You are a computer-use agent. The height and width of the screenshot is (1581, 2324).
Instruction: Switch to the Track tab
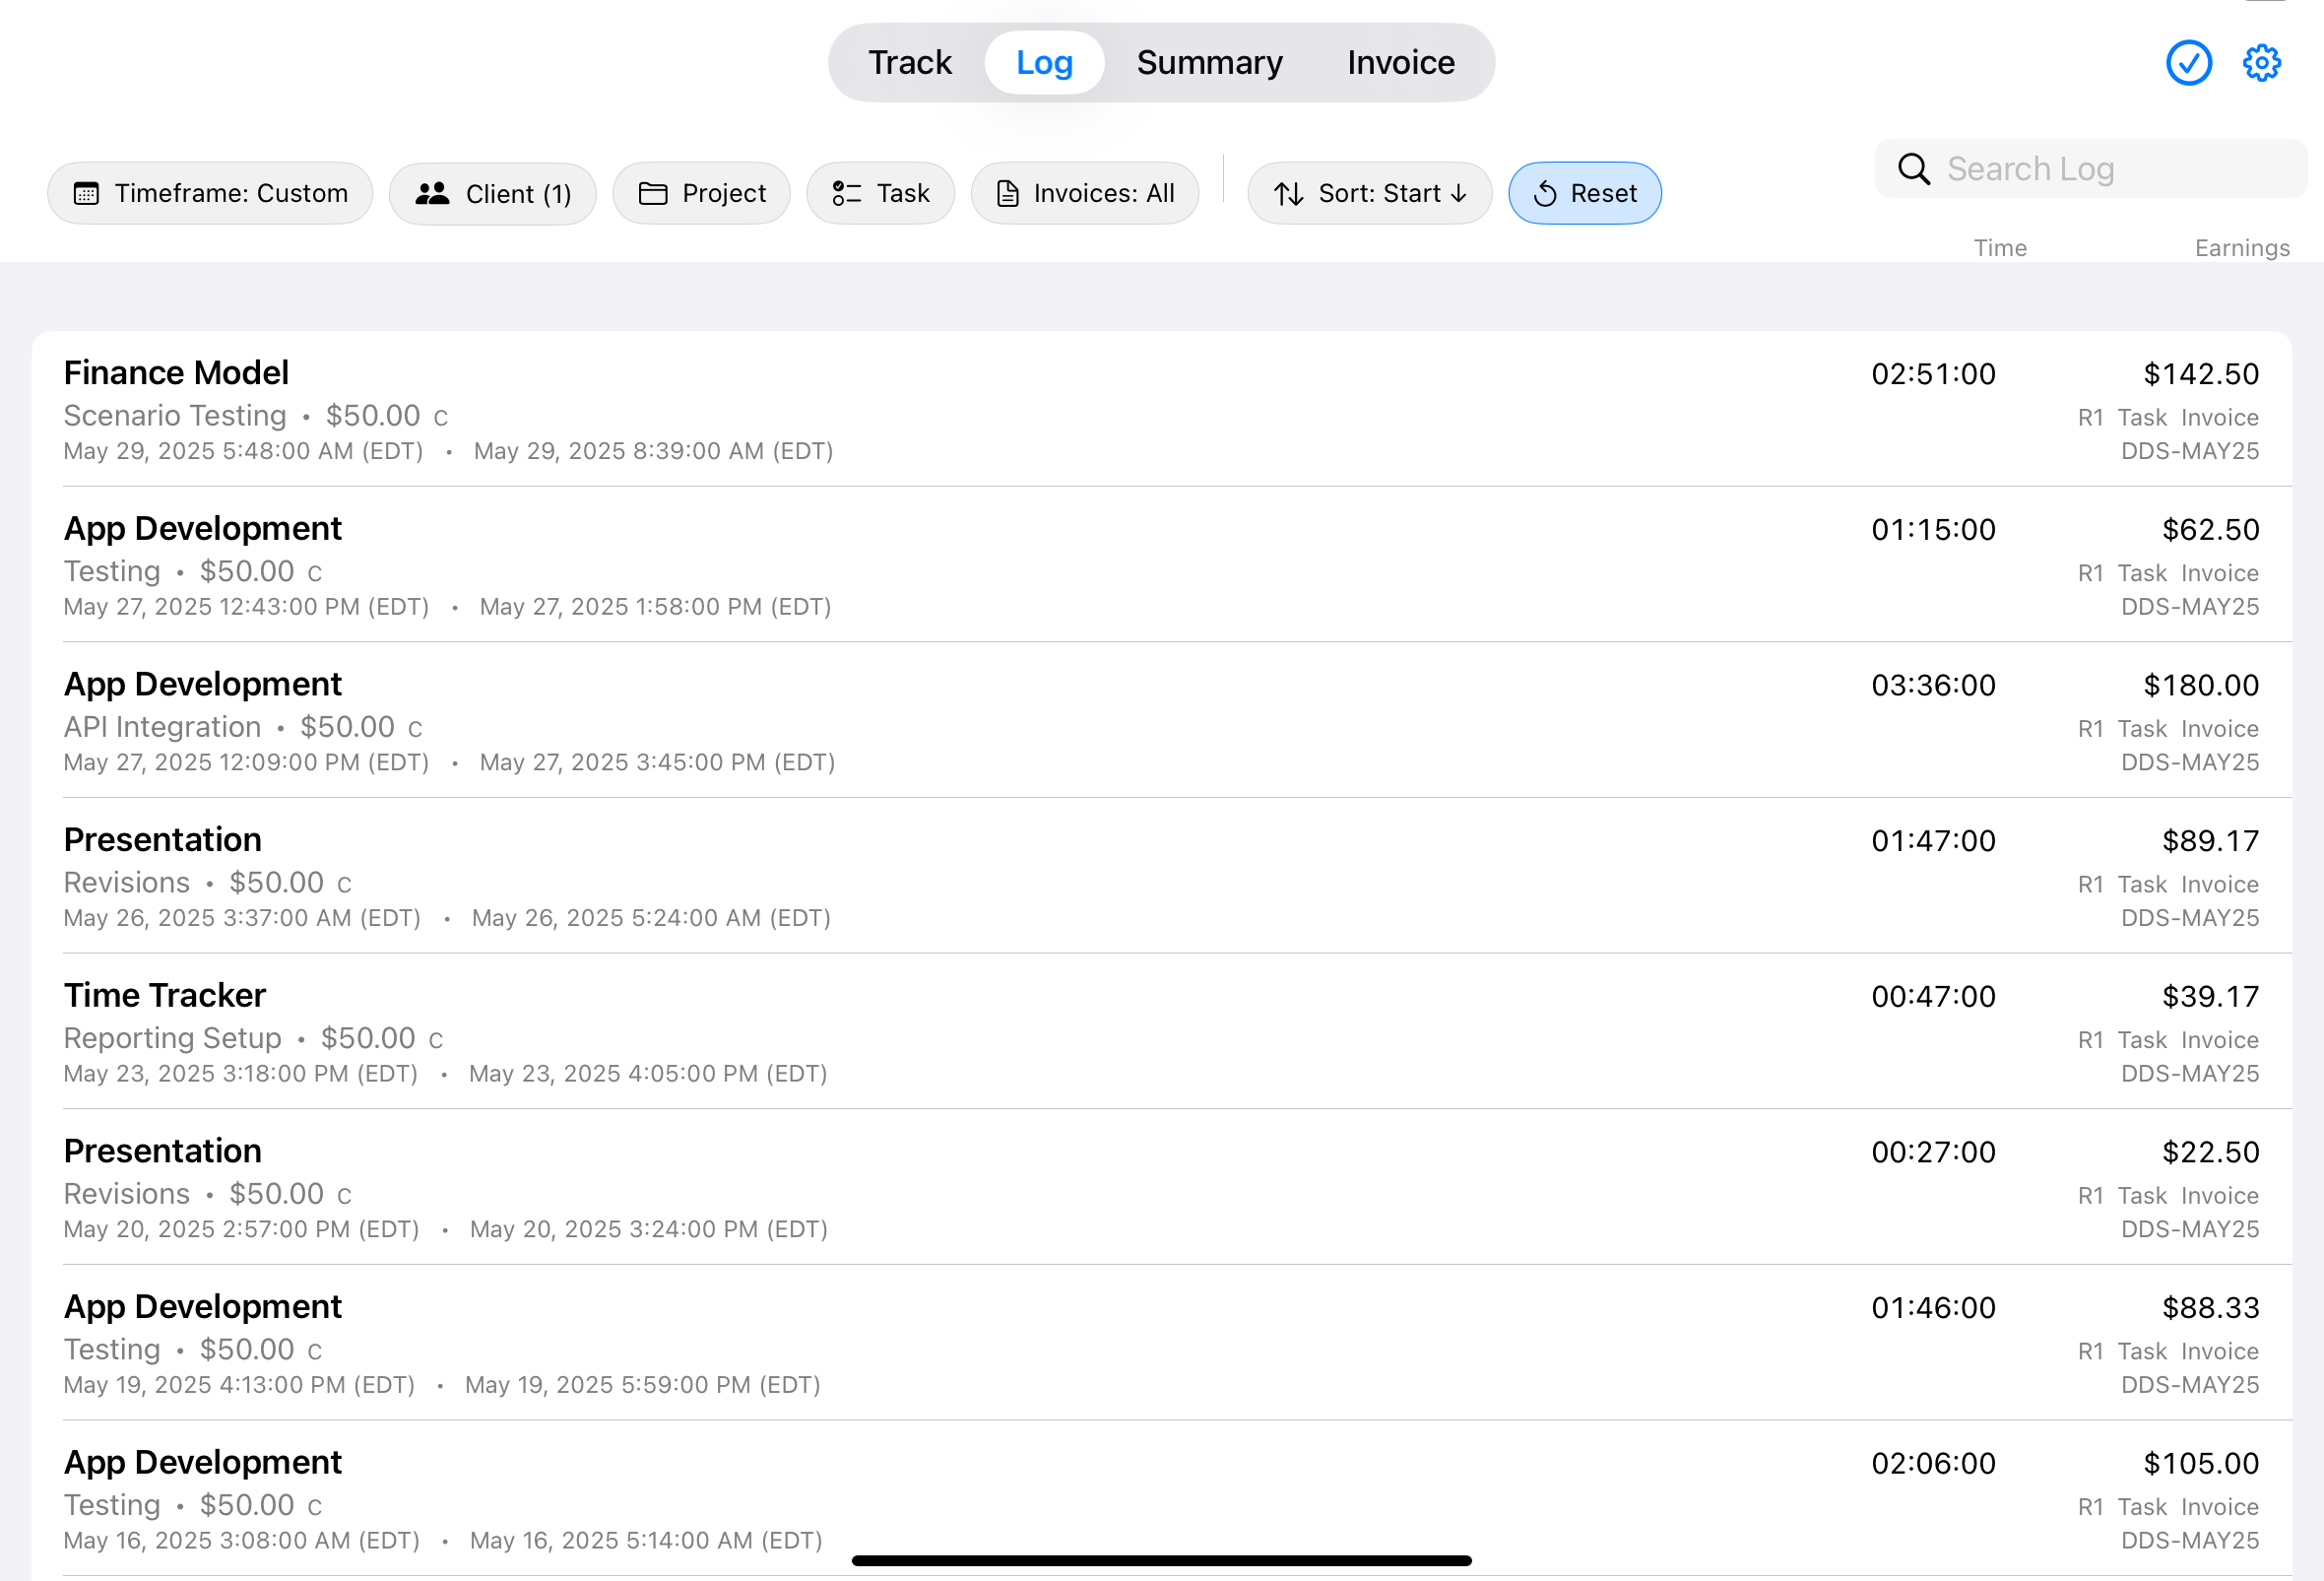[909, 62]
